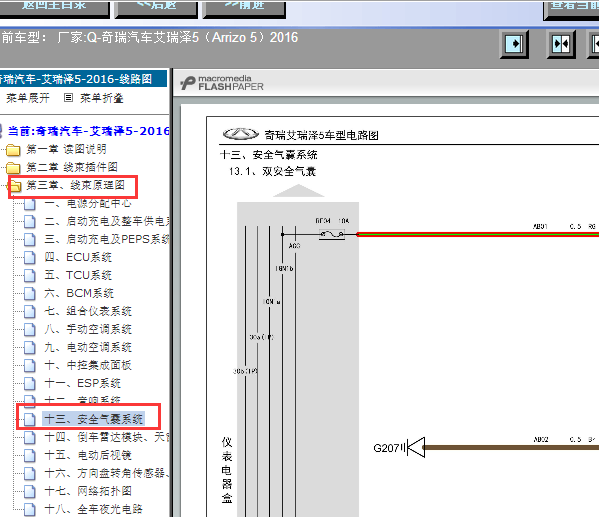Click the <<后退 back button
Image resolution: width=599 pixels, height=517 pixels.
(156, 8)
